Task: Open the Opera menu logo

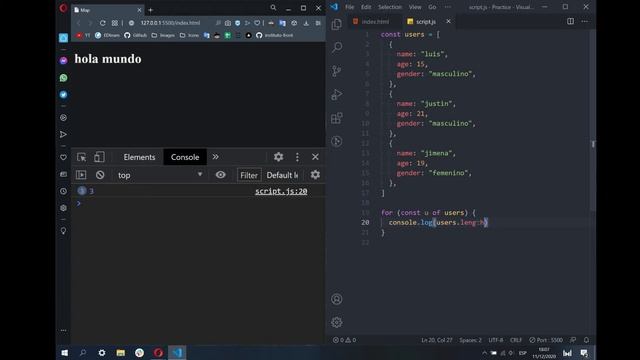Action: pyautogui.click(x=63, y=8)
